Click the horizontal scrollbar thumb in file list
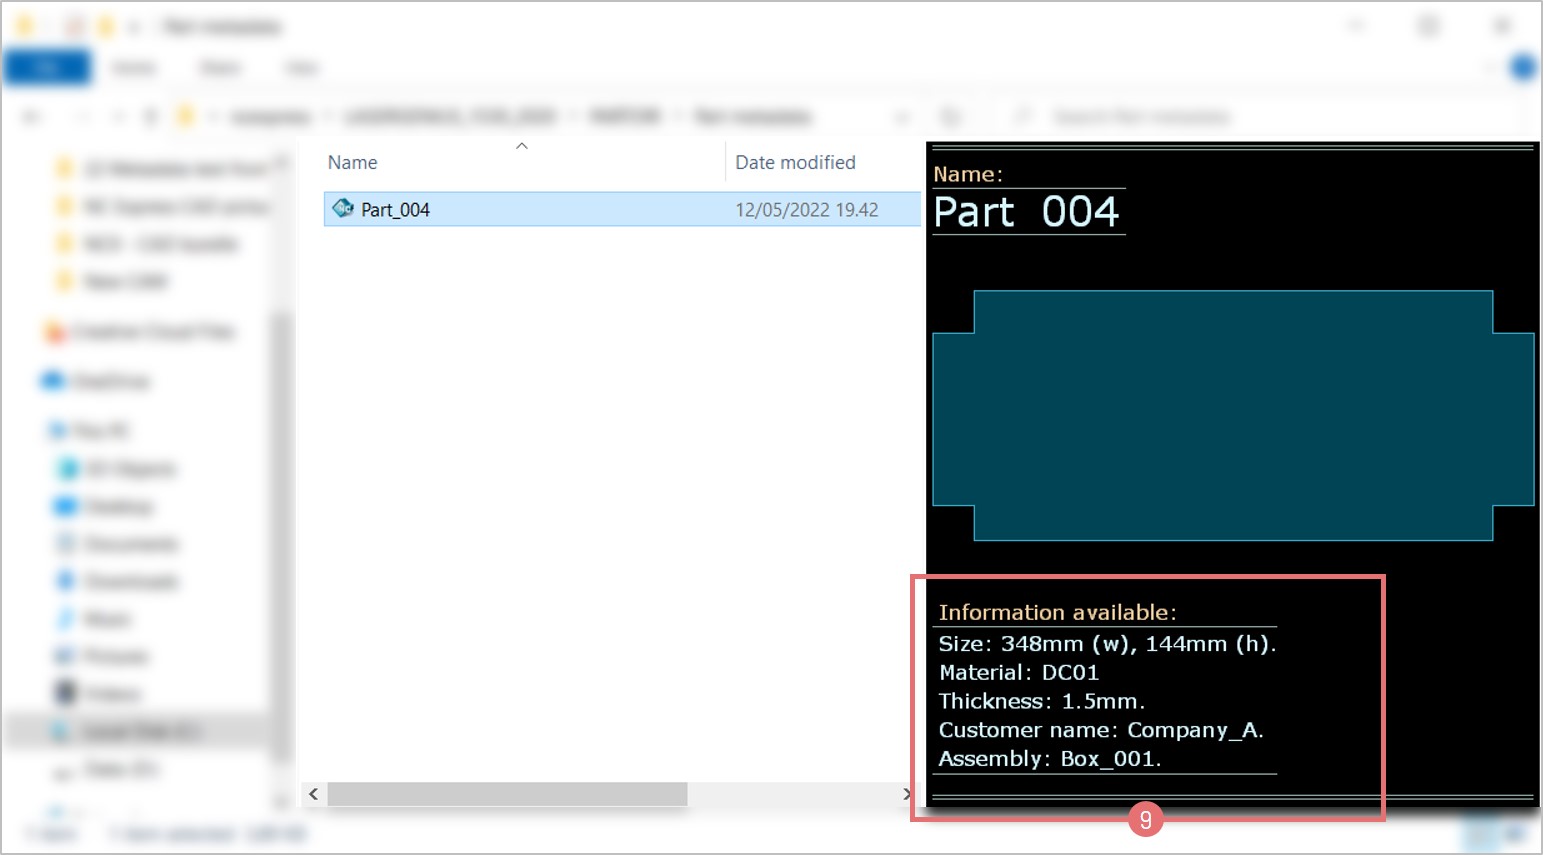The width and height of the screenshot is (1543, 855). click(x=507, y=794)
